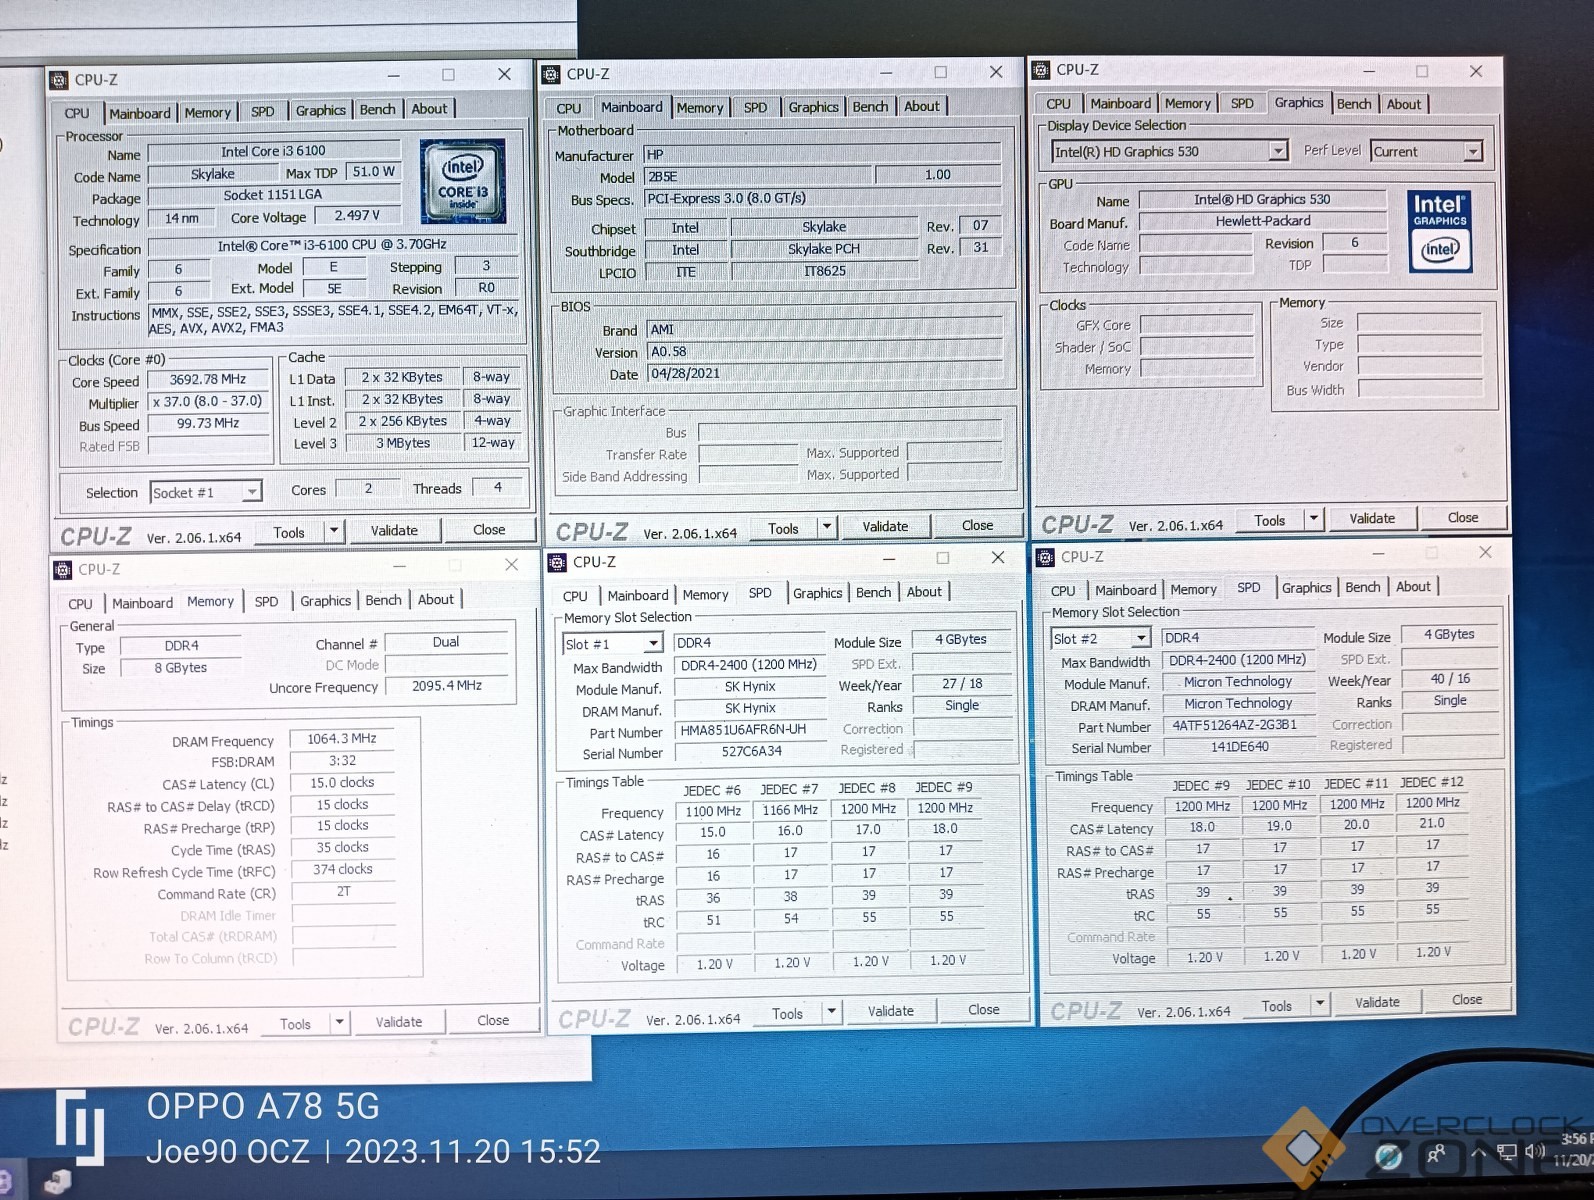The image size is (1594, 1200).
Task: Click Serial Number 527C6A34
Action: 751,751
